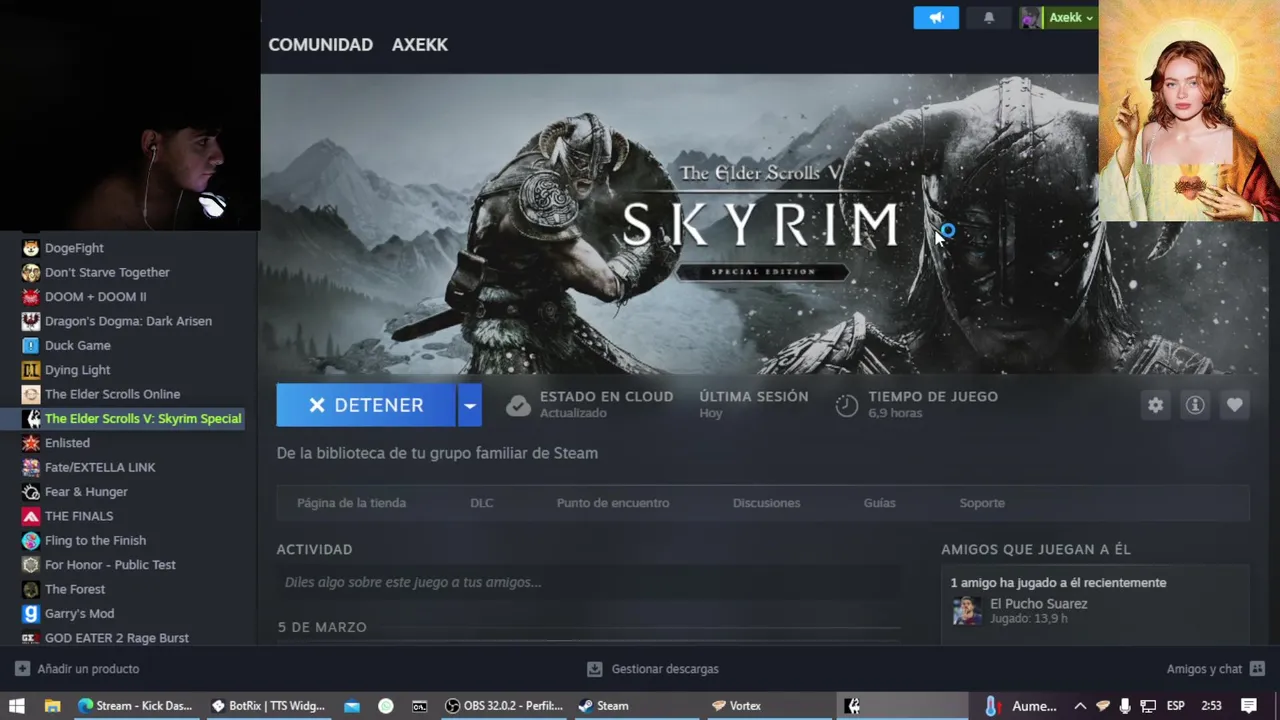Open Gestionar descargas
The height and width of the screenshot is (720, 1280).
point(652,669)
